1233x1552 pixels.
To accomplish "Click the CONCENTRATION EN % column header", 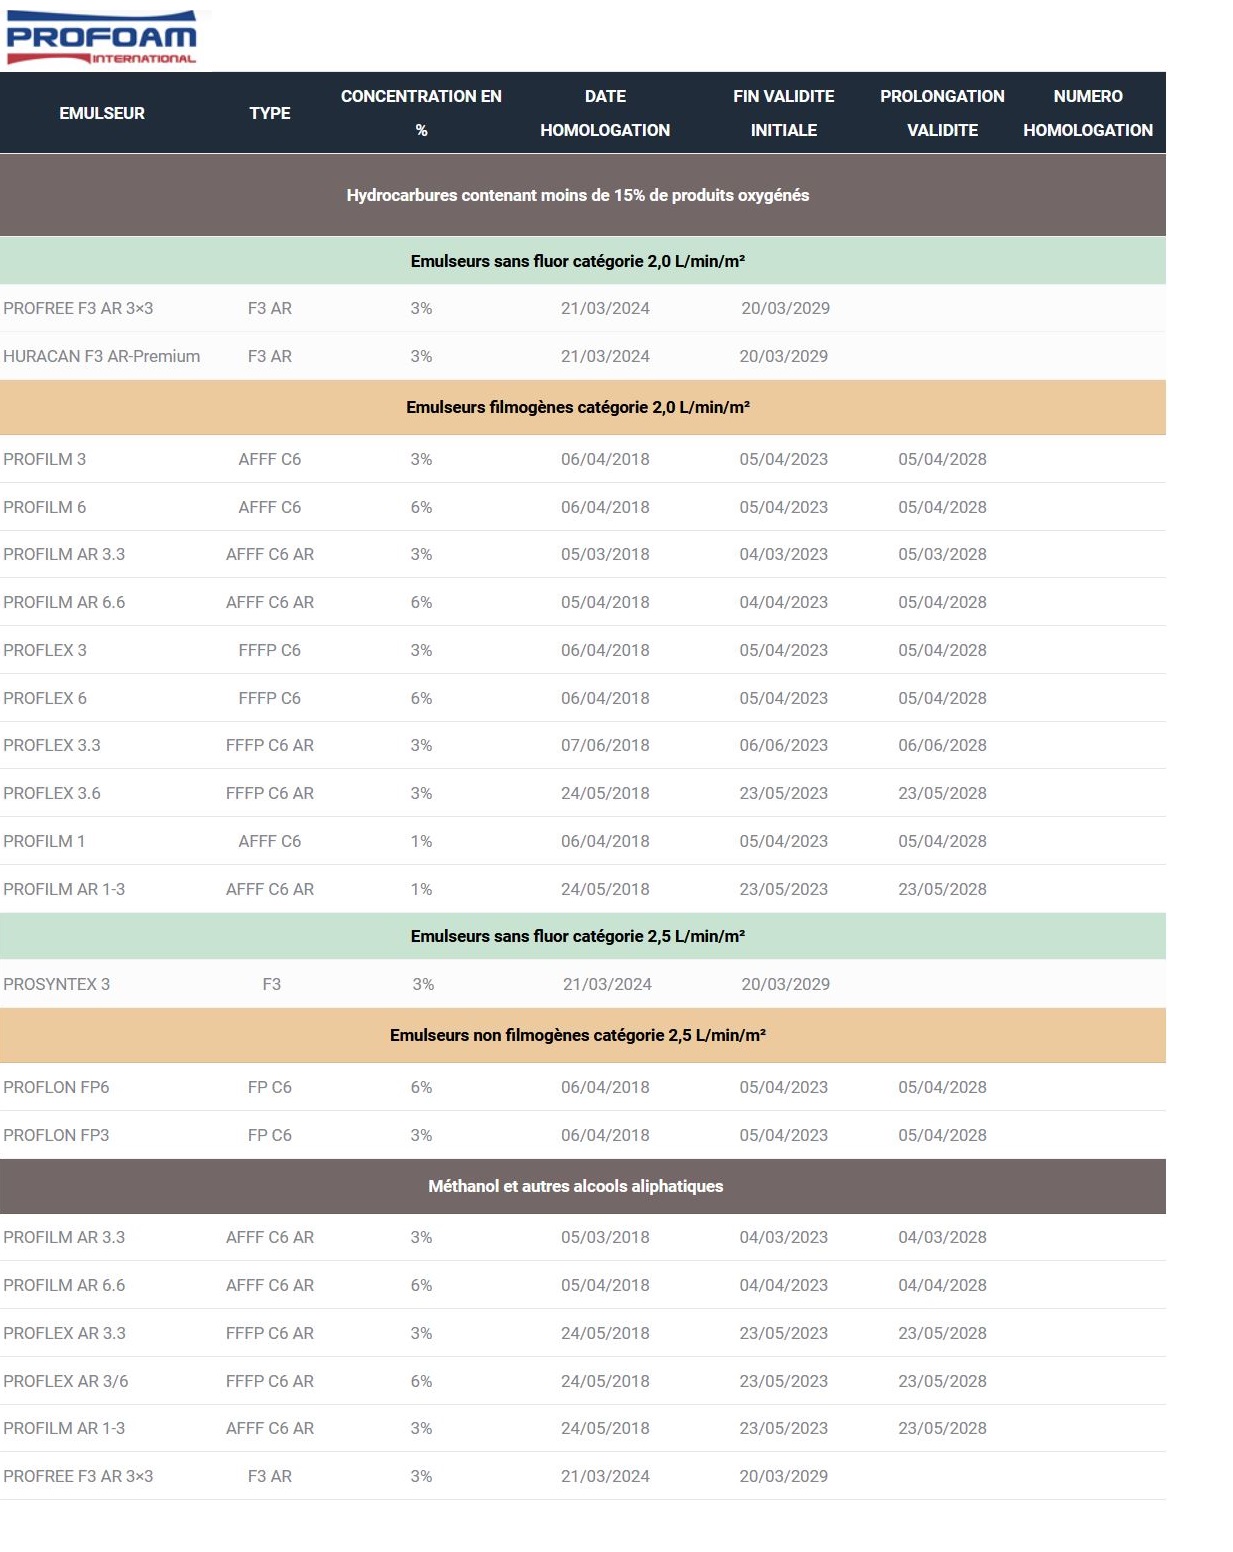I will pyautogui.click(x=421, y=113).
